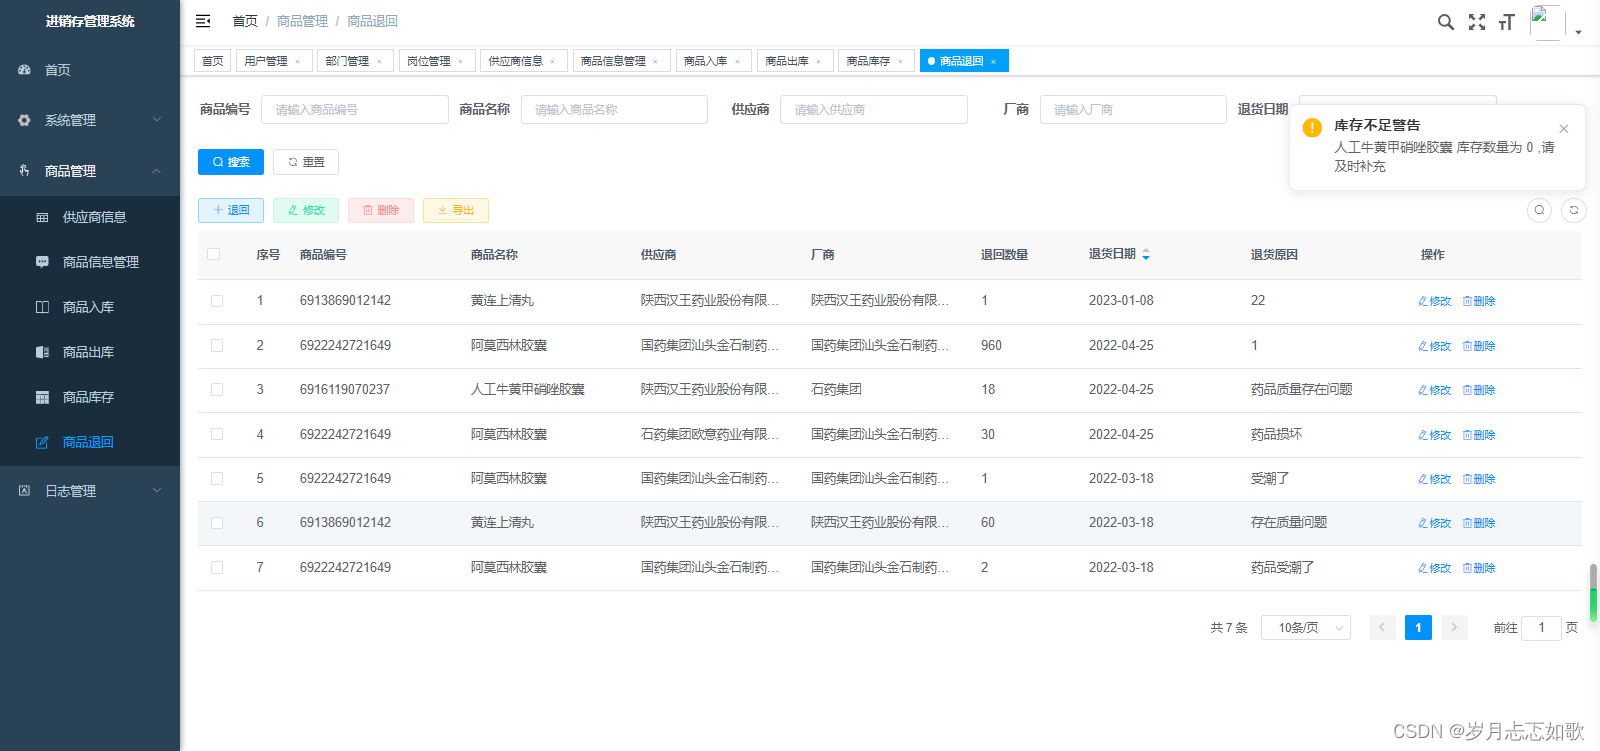This screenshot has width=1600, height=751.
Task: Click 供应商信息 grid icon in sidebar
Action: click(x=42, y=217)
